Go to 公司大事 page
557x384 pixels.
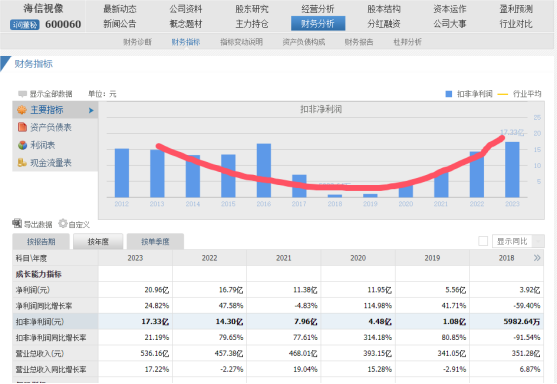(450, 24)
